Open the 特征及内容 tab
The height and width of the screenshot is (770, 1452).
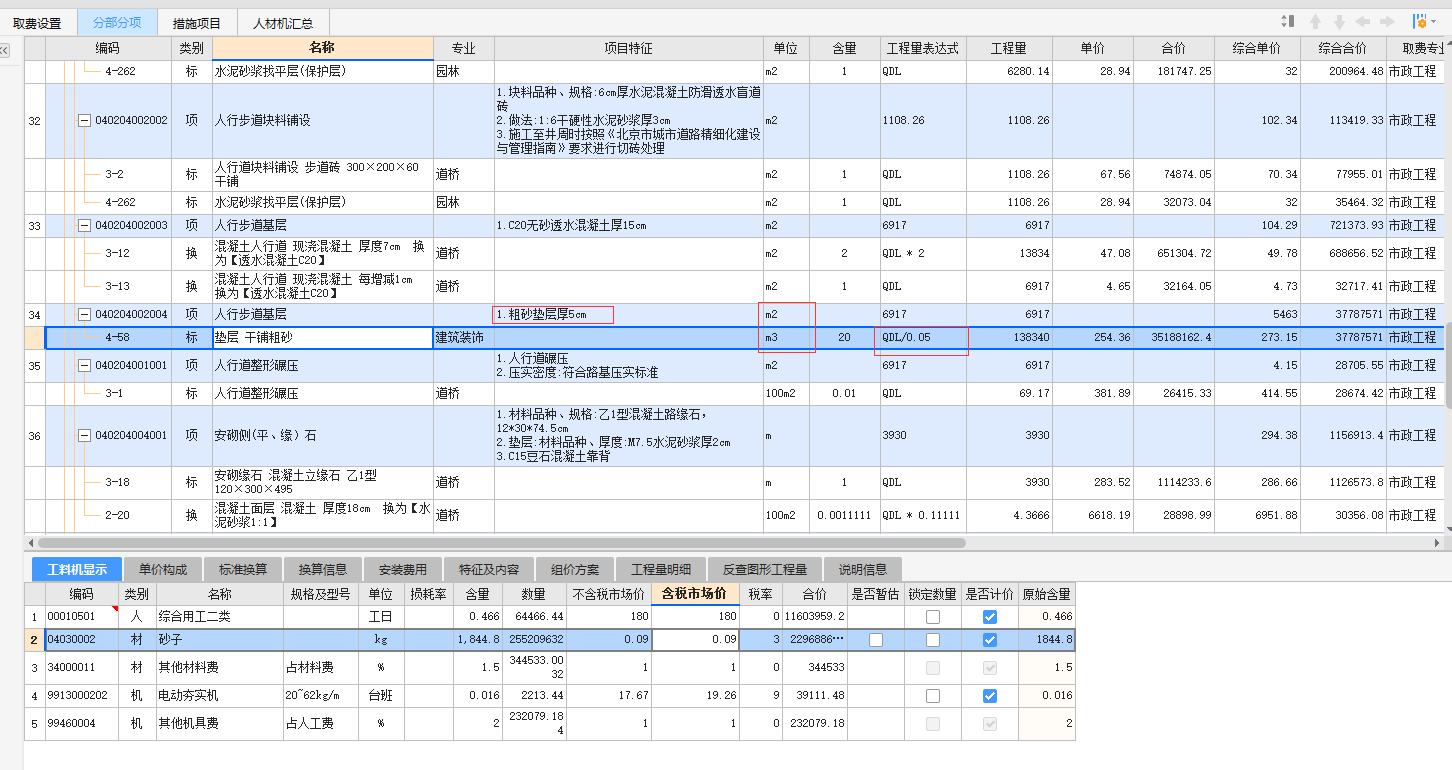[x=489, y=569]
